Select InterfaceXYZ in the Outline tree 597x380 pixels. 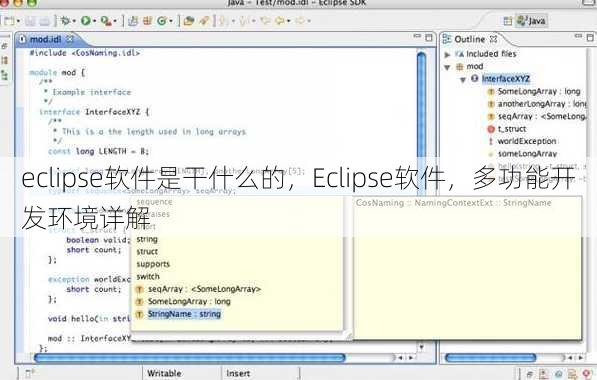[506, 79]
